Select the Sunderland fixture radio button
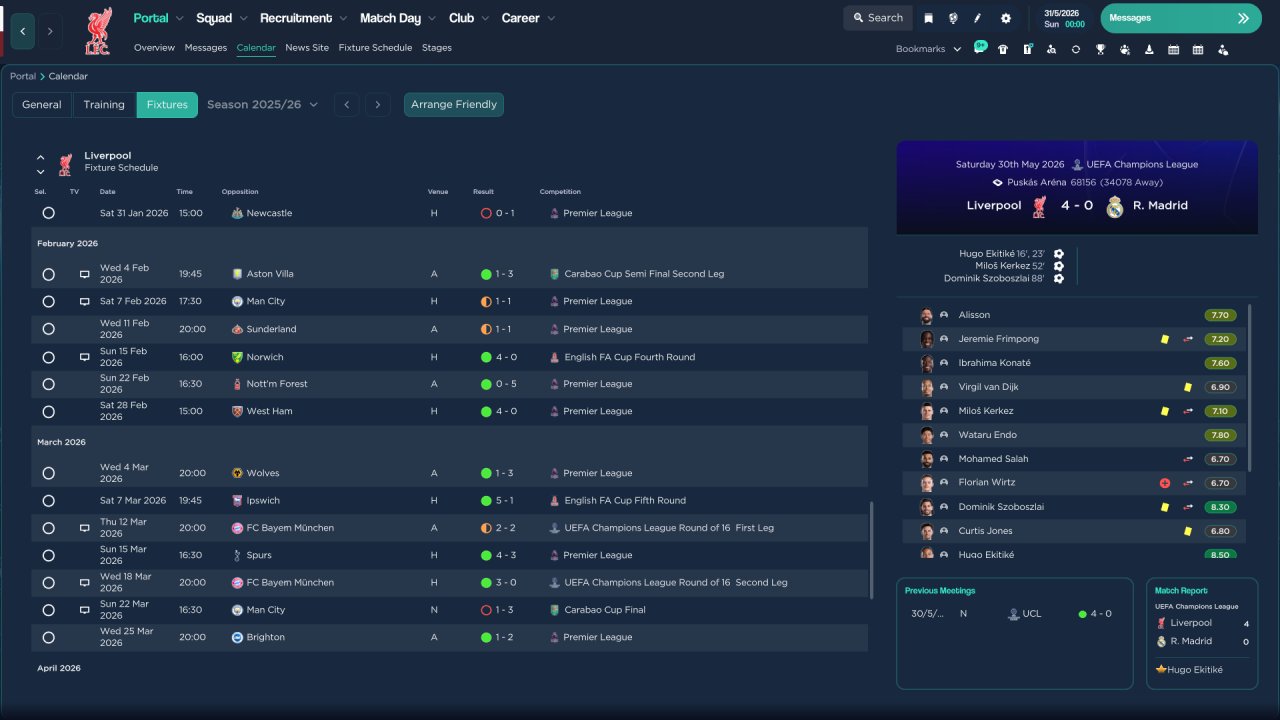 48,329
